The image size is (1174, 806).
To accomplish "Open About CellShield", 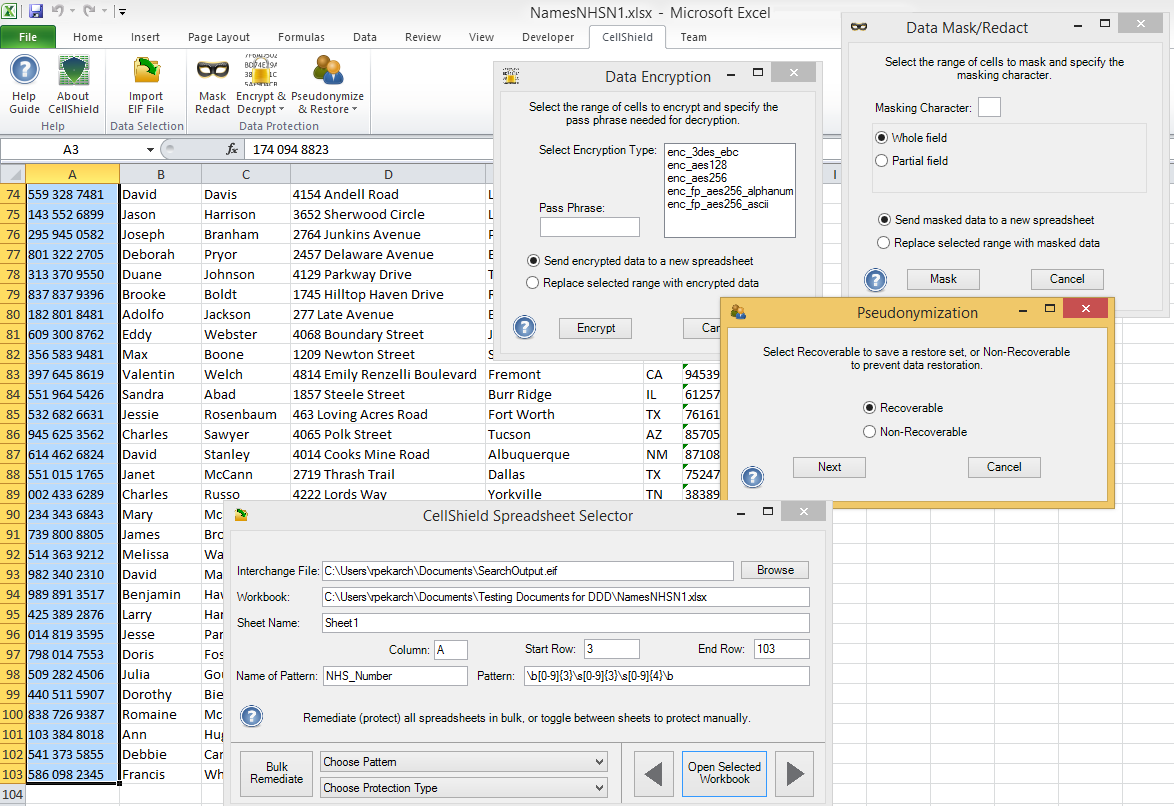I will click(x=73, y=84).
